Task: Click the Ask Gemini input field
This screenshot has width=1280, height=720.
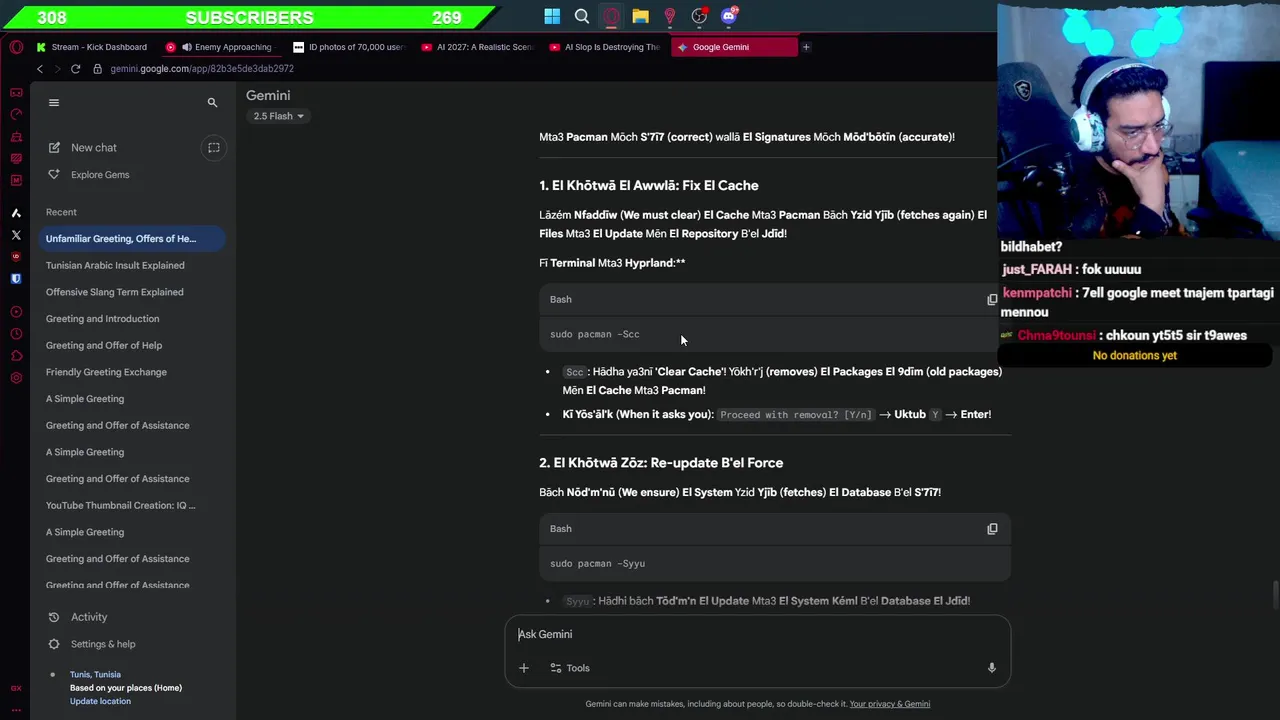Action: tap(757, 634)
